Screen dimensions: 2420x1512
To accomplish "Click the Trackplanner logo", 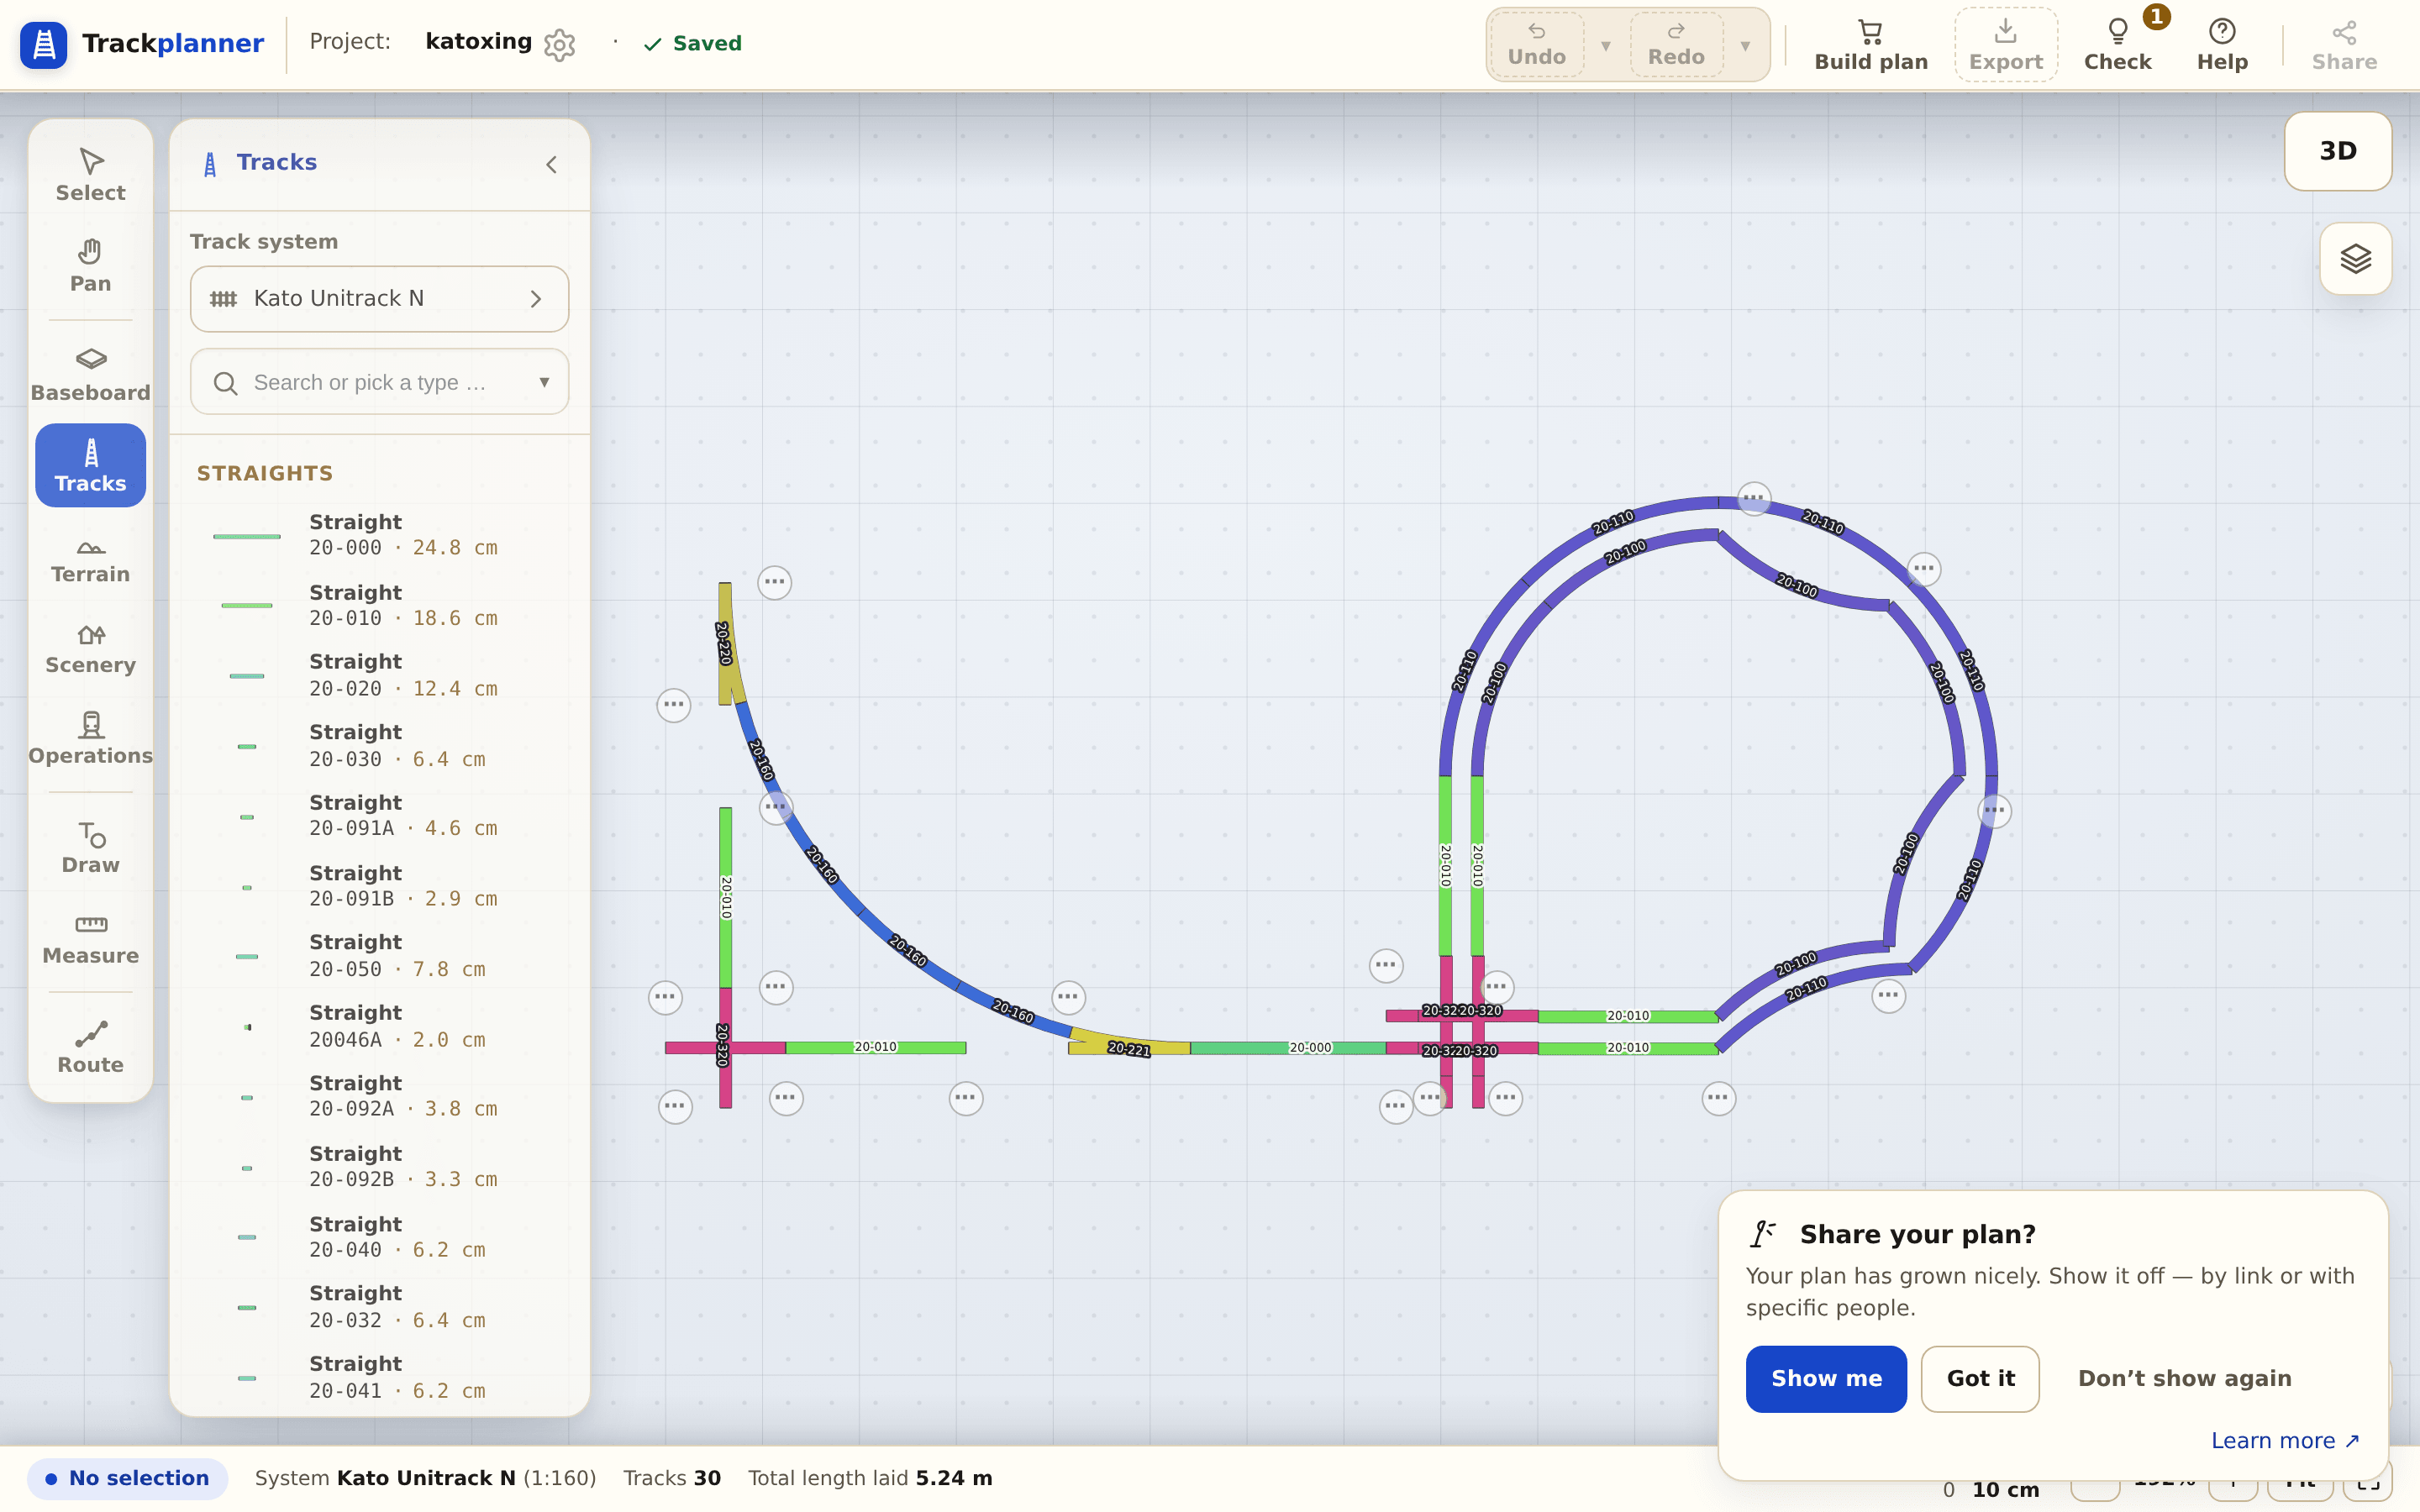I will pos(142,44).
